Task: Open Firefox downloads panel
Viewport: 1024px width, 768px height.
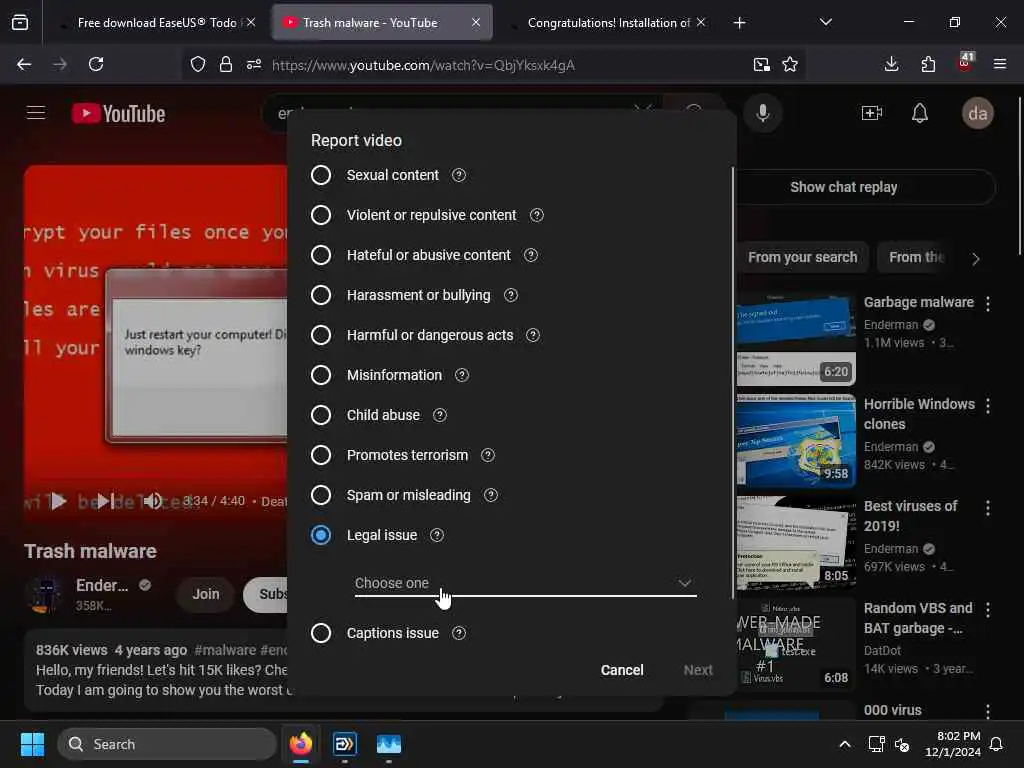Action: point(891,64)
